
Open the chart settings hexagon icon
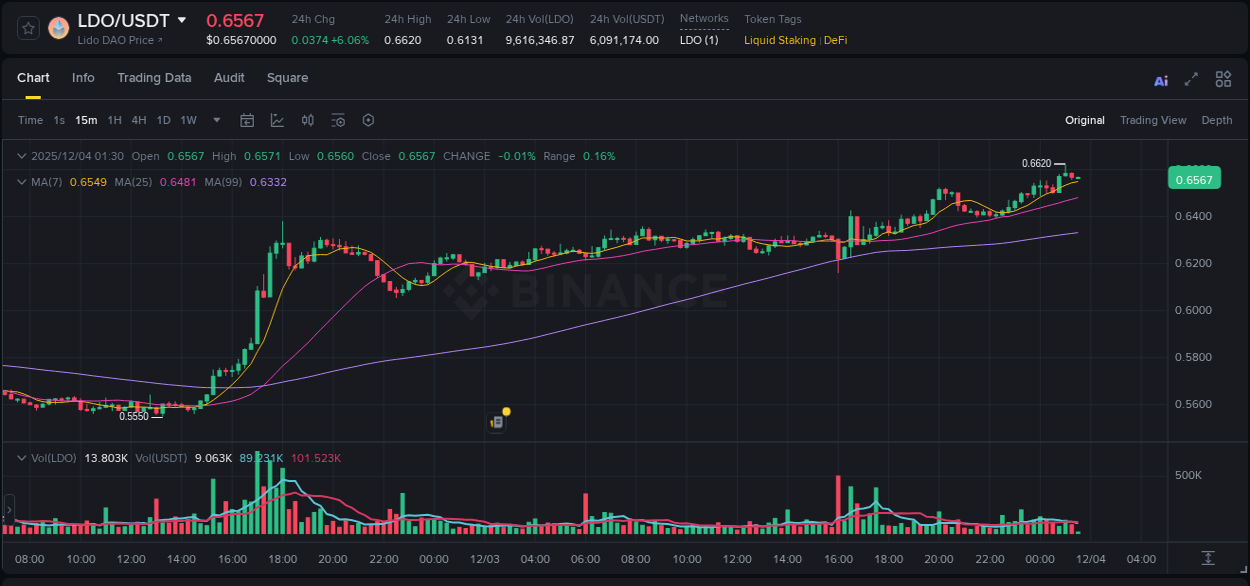368,120
